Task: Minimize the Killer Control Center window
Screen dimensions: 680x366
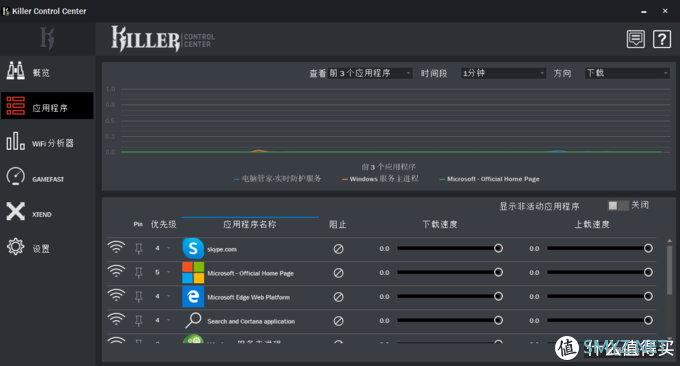Action: [644, 11]
